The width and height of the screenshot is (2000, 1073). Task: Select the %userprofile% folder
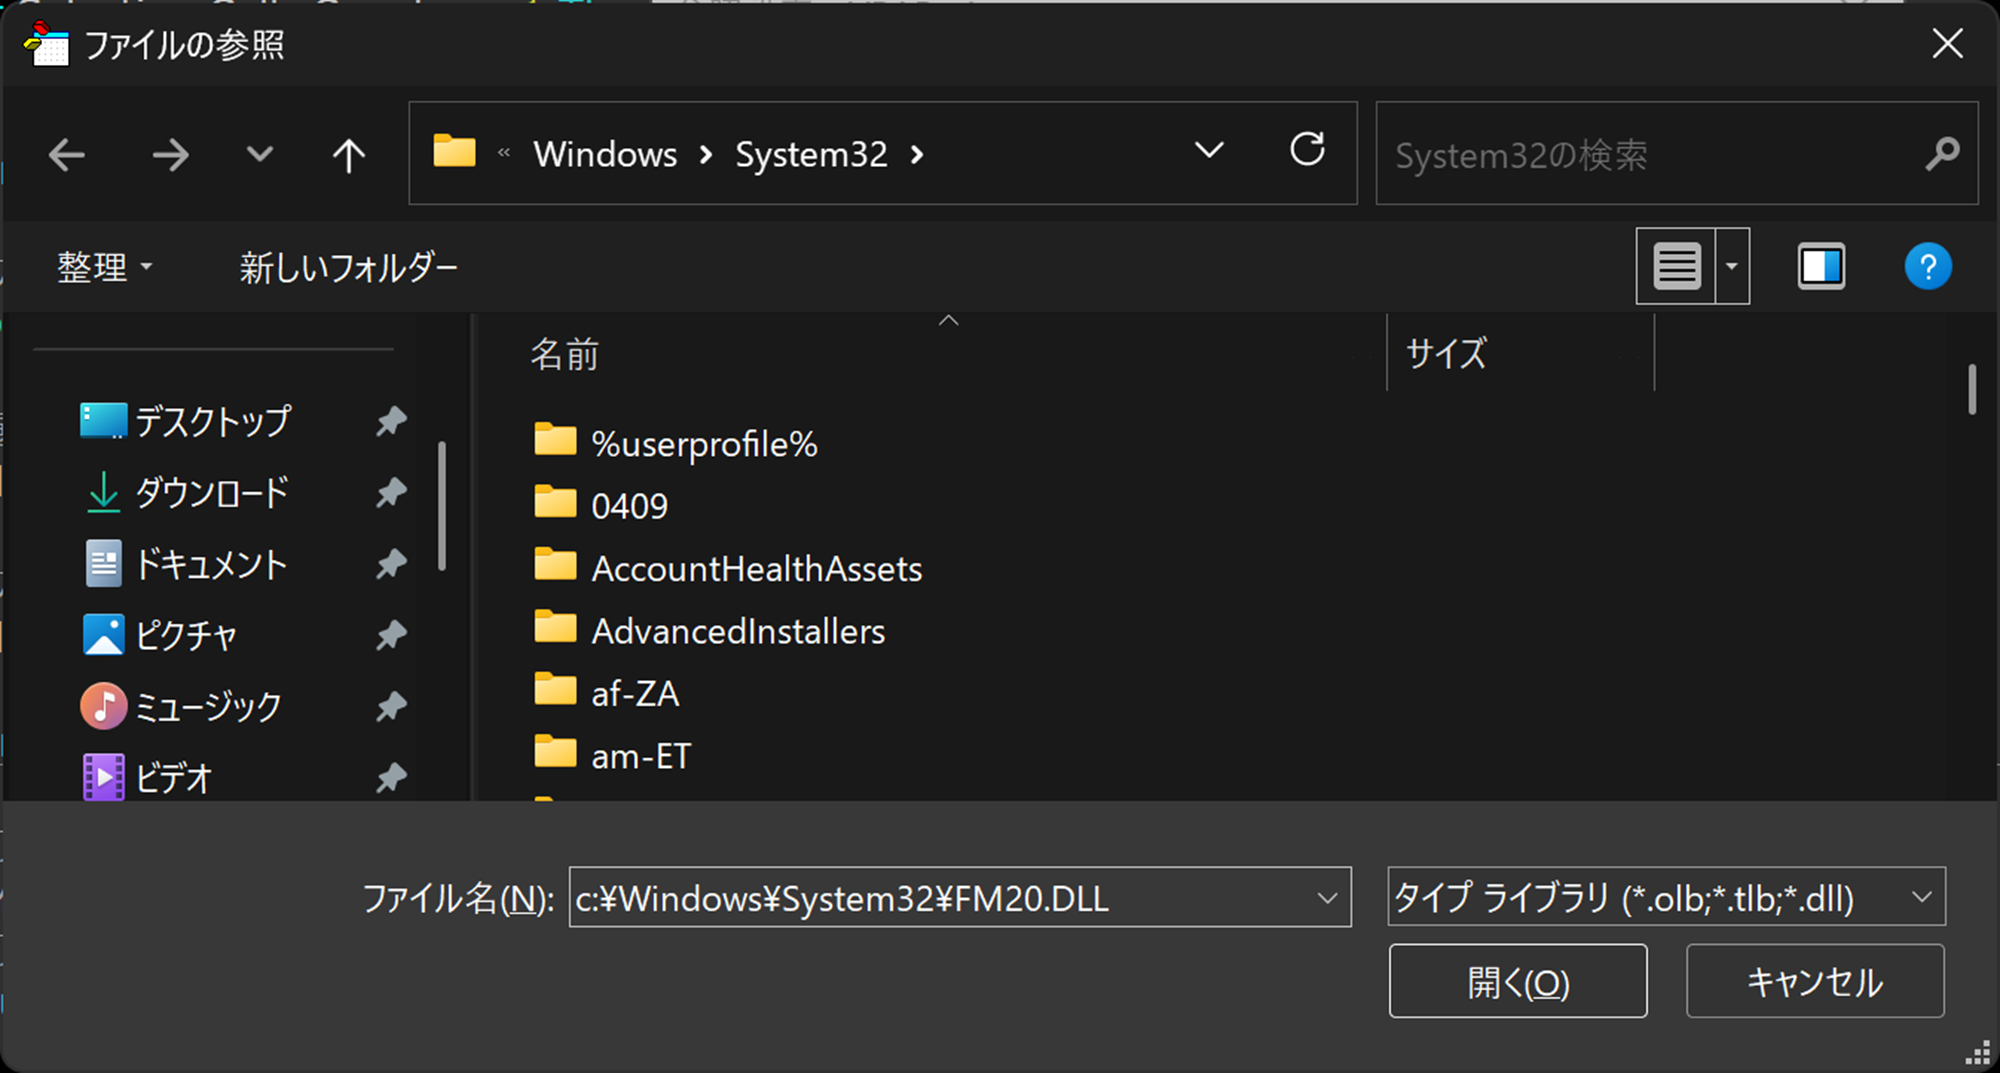coord(675,443)
